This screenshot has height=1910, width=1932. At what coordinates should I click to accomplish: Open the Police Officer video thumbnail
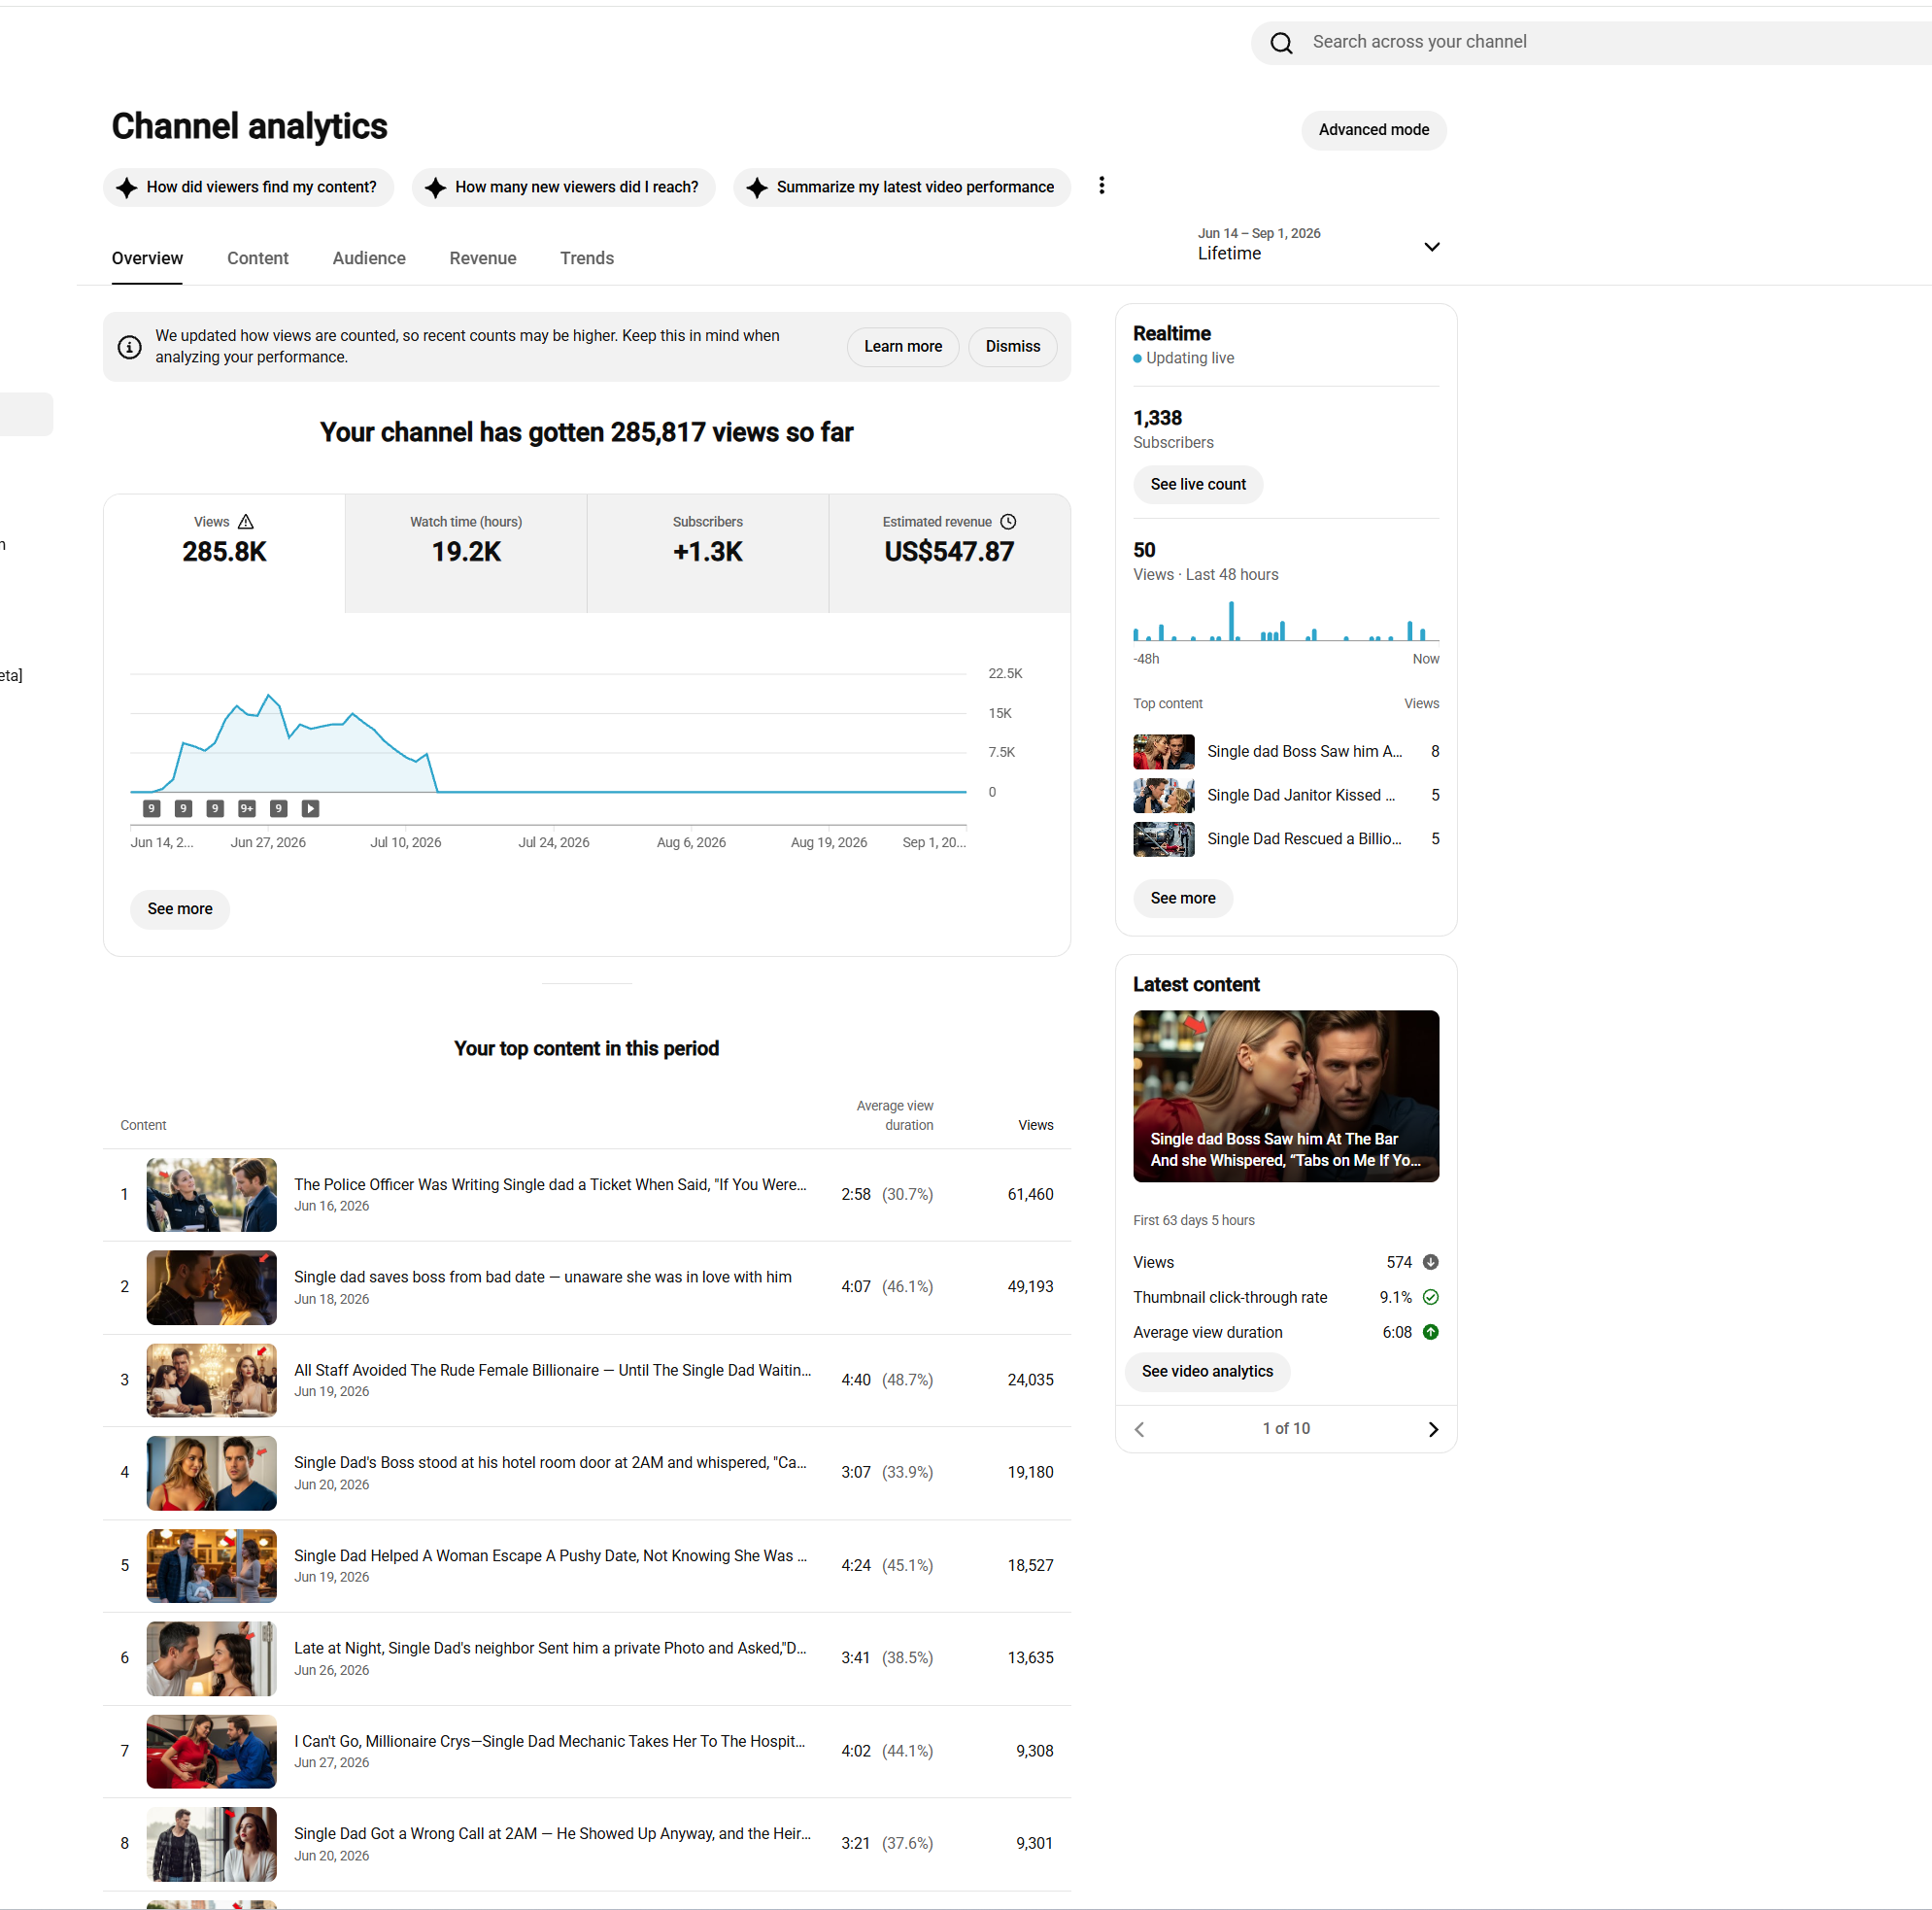(x=211, y=1195)
